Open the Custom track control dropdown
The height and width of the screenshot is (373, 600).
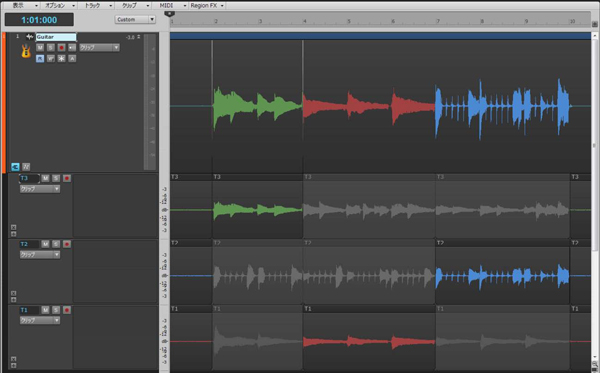pyautogui.click(x=135, y=20)
